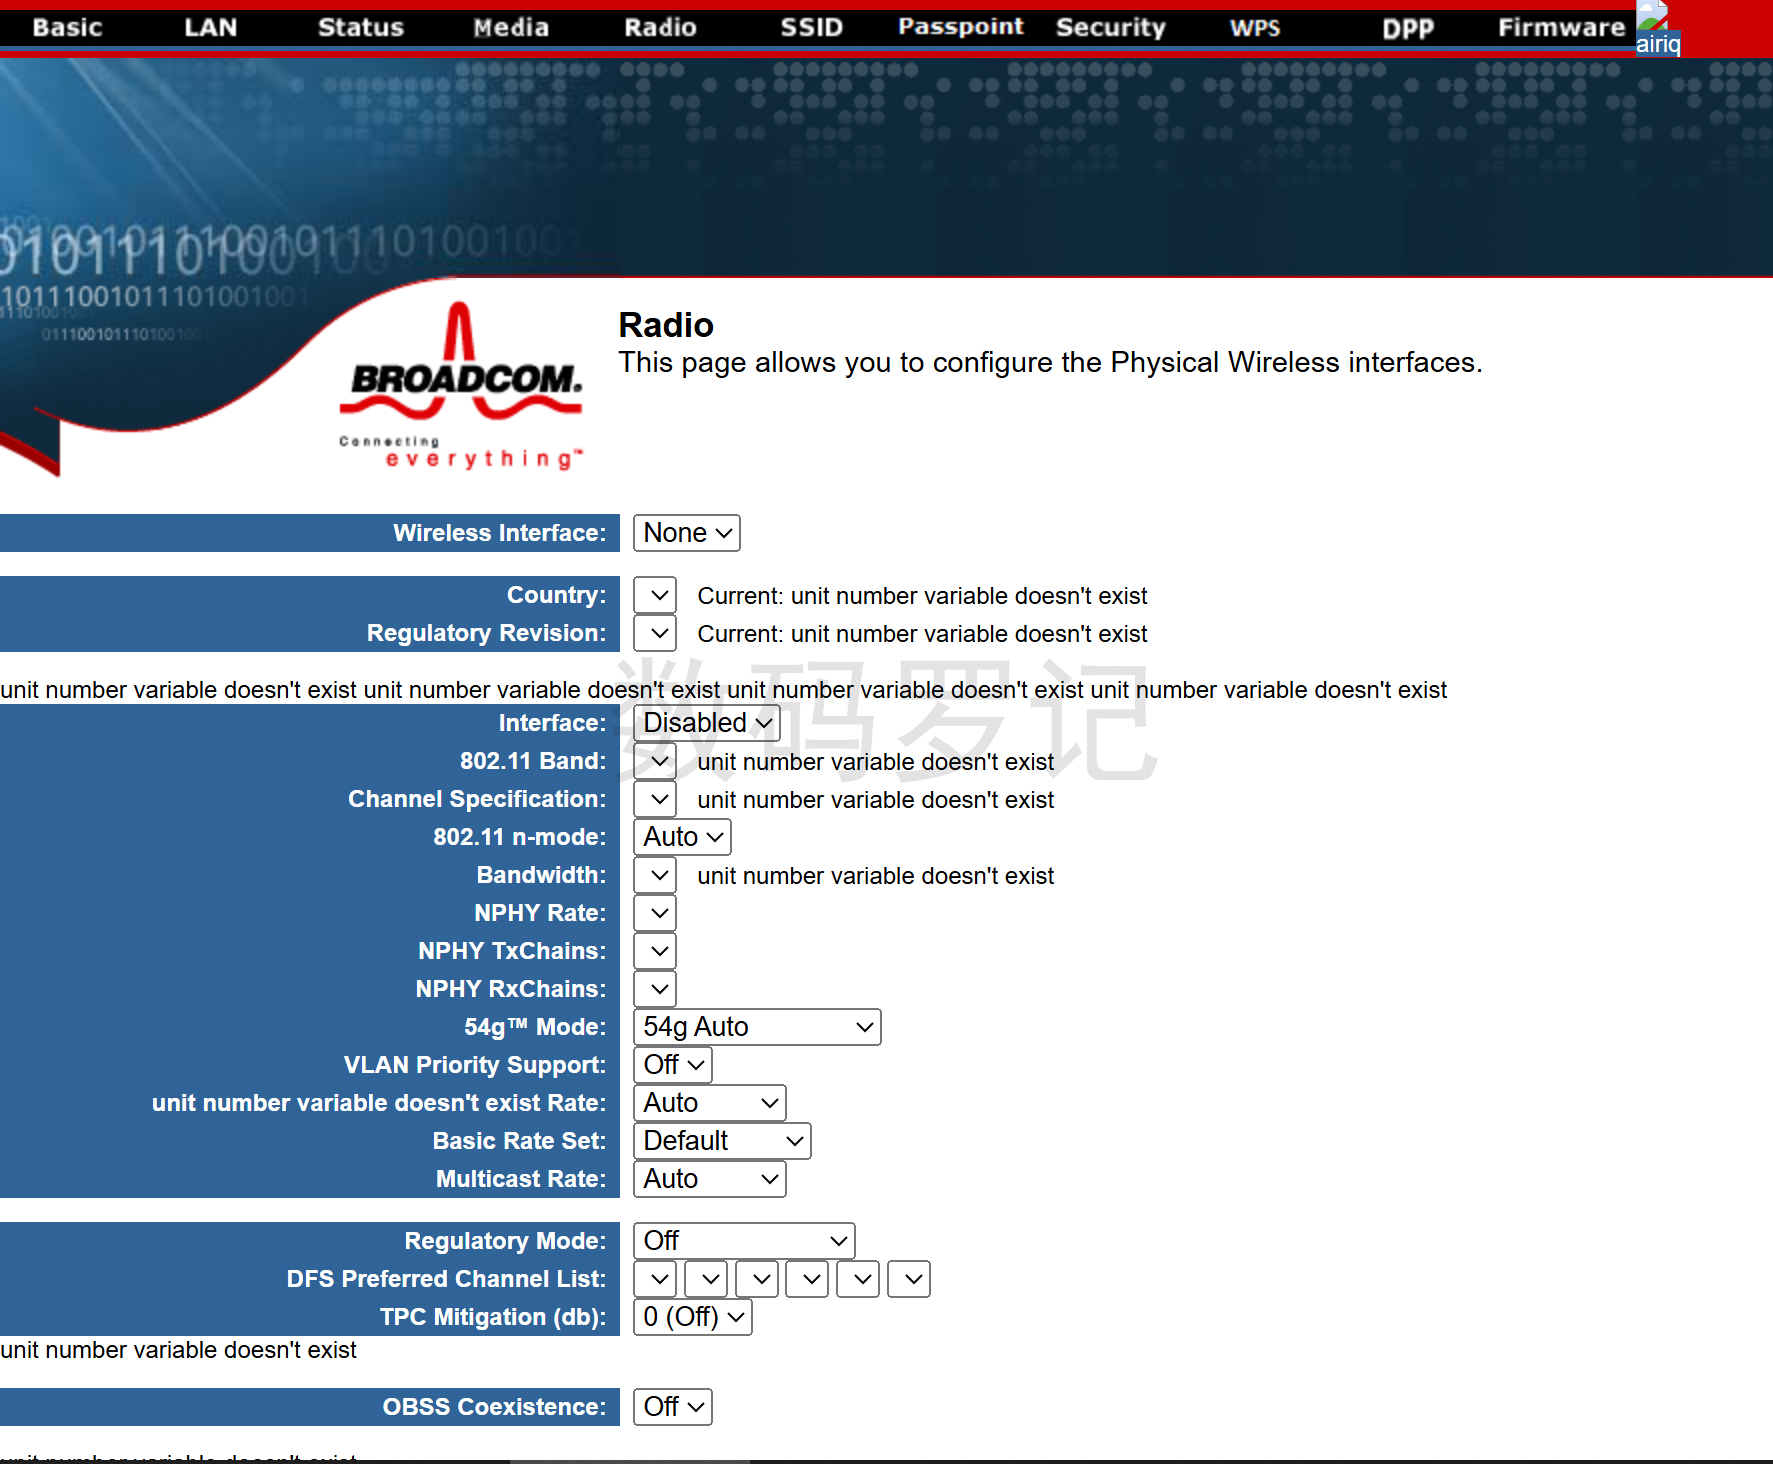The width and height of the screenshot is (1773, 1464).
Task: Open first DFS Preferred Channel dropdown
Action: [655, 1279]
